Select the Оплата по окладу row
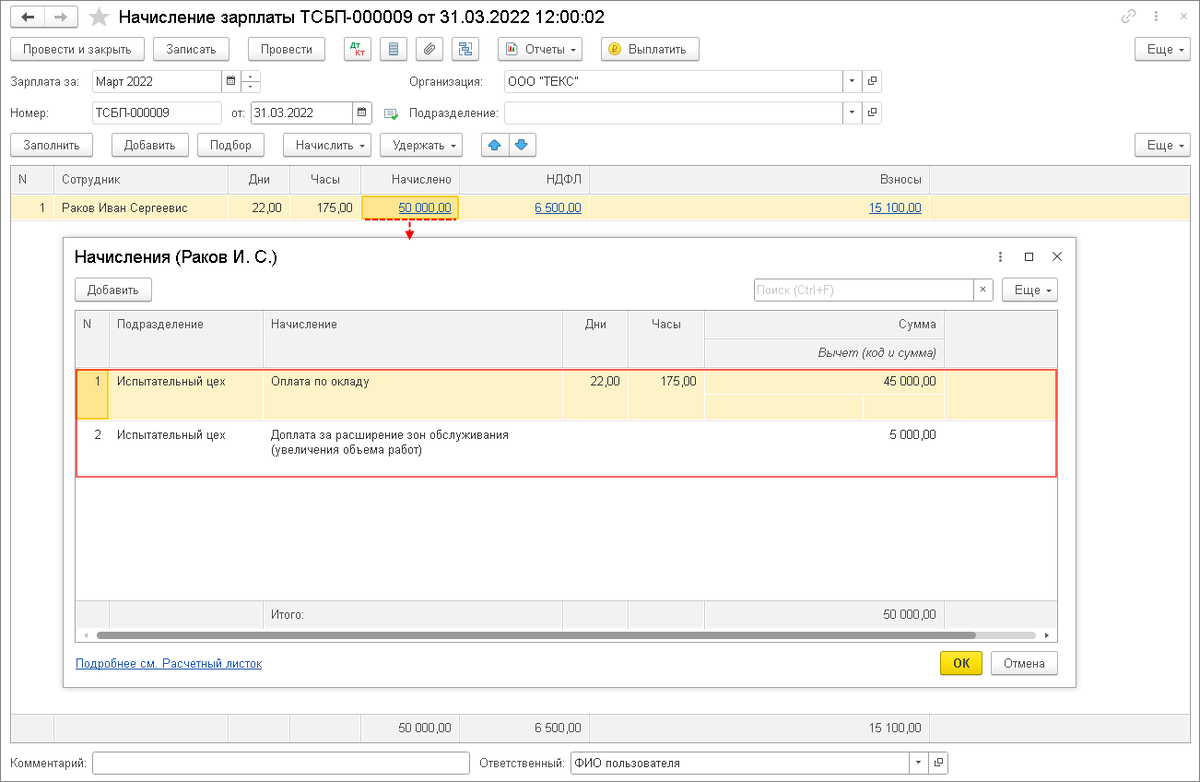1200x782 pixels. pyautogui.click(x=566, y=395)
